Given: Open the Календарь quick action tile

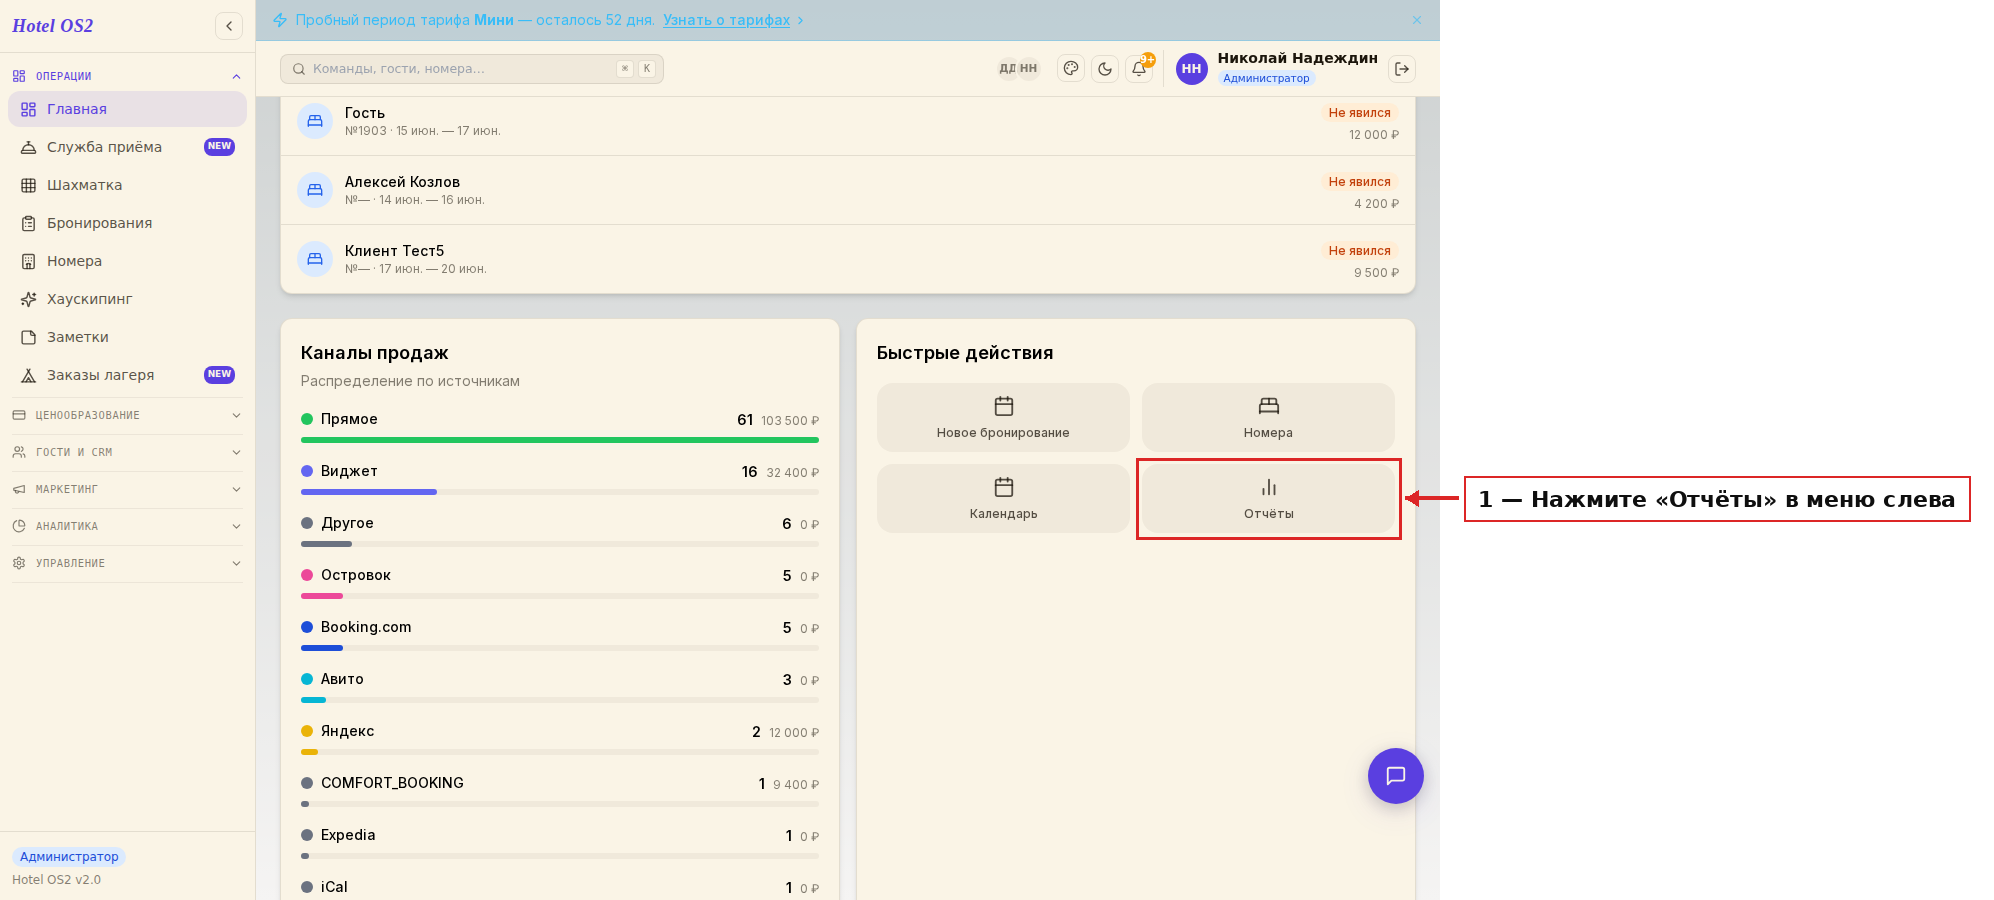Looking at the screenshot, I should (x=1003, y=499).
